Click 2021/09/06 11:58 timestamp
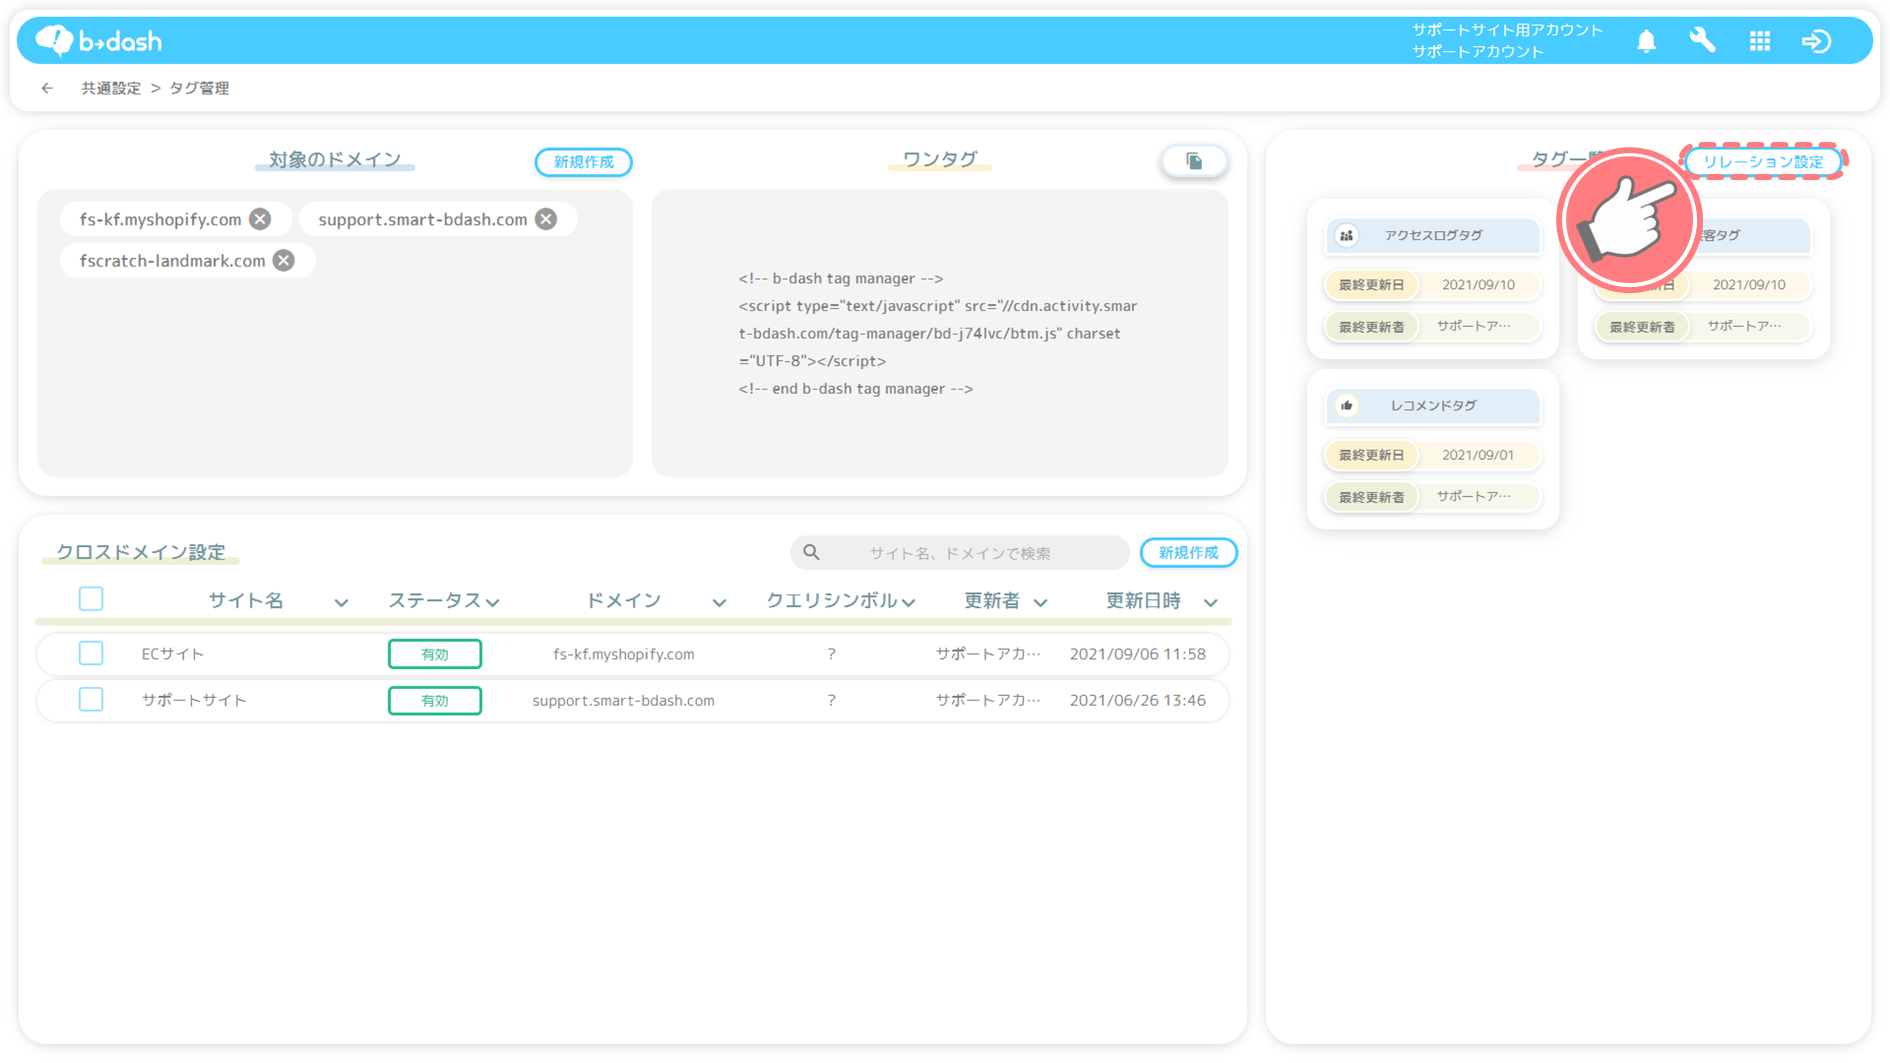Viewport: 1890px width, 1063px height. point(1138,654)
